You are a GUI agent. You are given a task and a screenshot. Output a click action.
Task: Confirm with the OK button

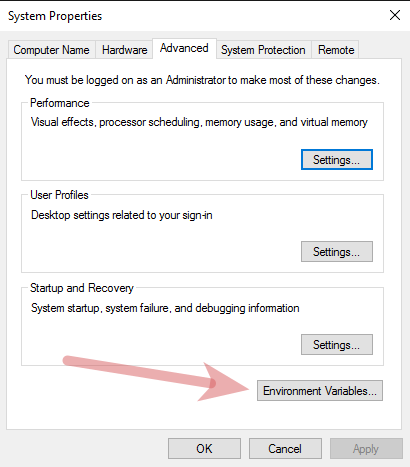click(204, 449)
